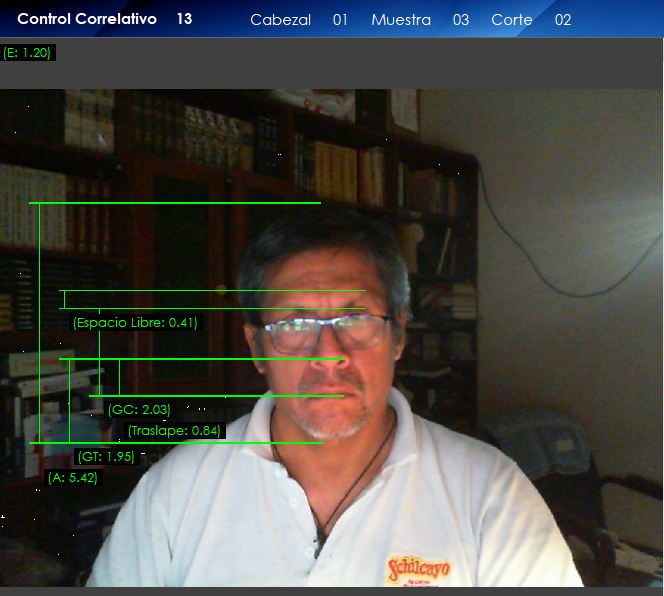Click the Muestra header label
The height and width of the screenshot is (596, 664).
click(x=400, y=20)
